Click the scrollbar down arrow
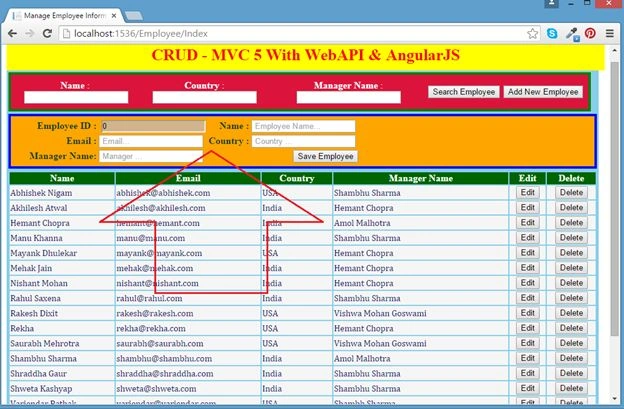624x409 pixels. click(x=615, y=398)
